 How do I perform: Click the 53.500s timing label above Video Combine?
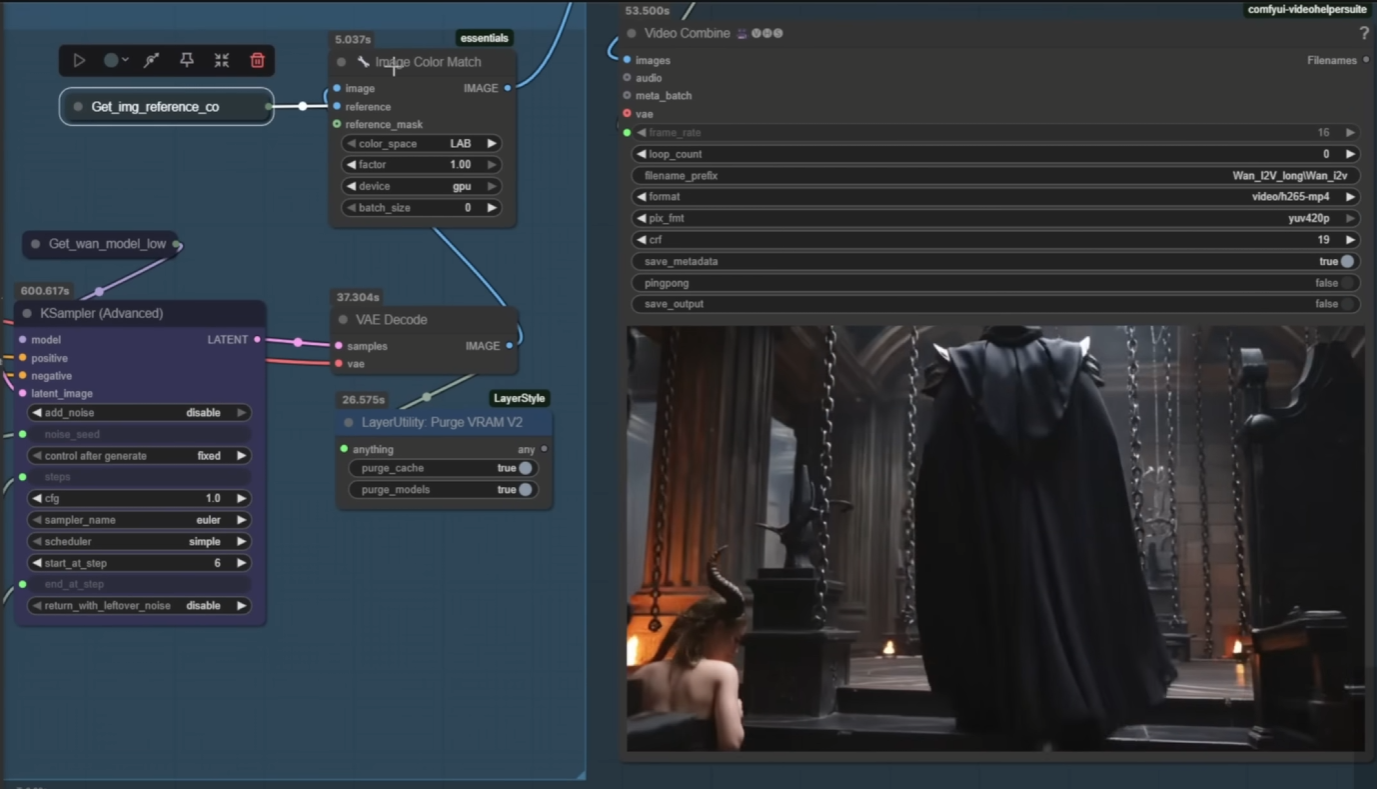pos(647,11)
